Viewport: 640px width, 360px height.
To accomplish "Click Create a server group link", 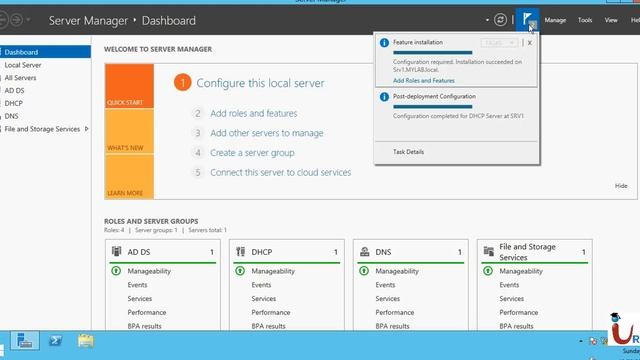I will click(252, 153).
